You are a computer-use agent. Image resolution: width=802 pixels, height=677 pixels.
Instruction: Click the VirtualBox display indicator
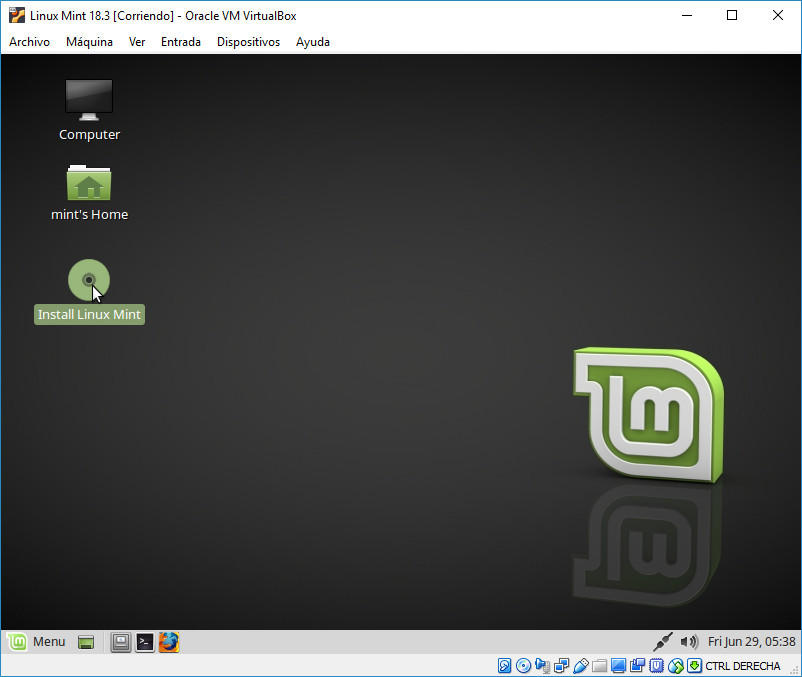pyautogui.click(x=618, y=666)
